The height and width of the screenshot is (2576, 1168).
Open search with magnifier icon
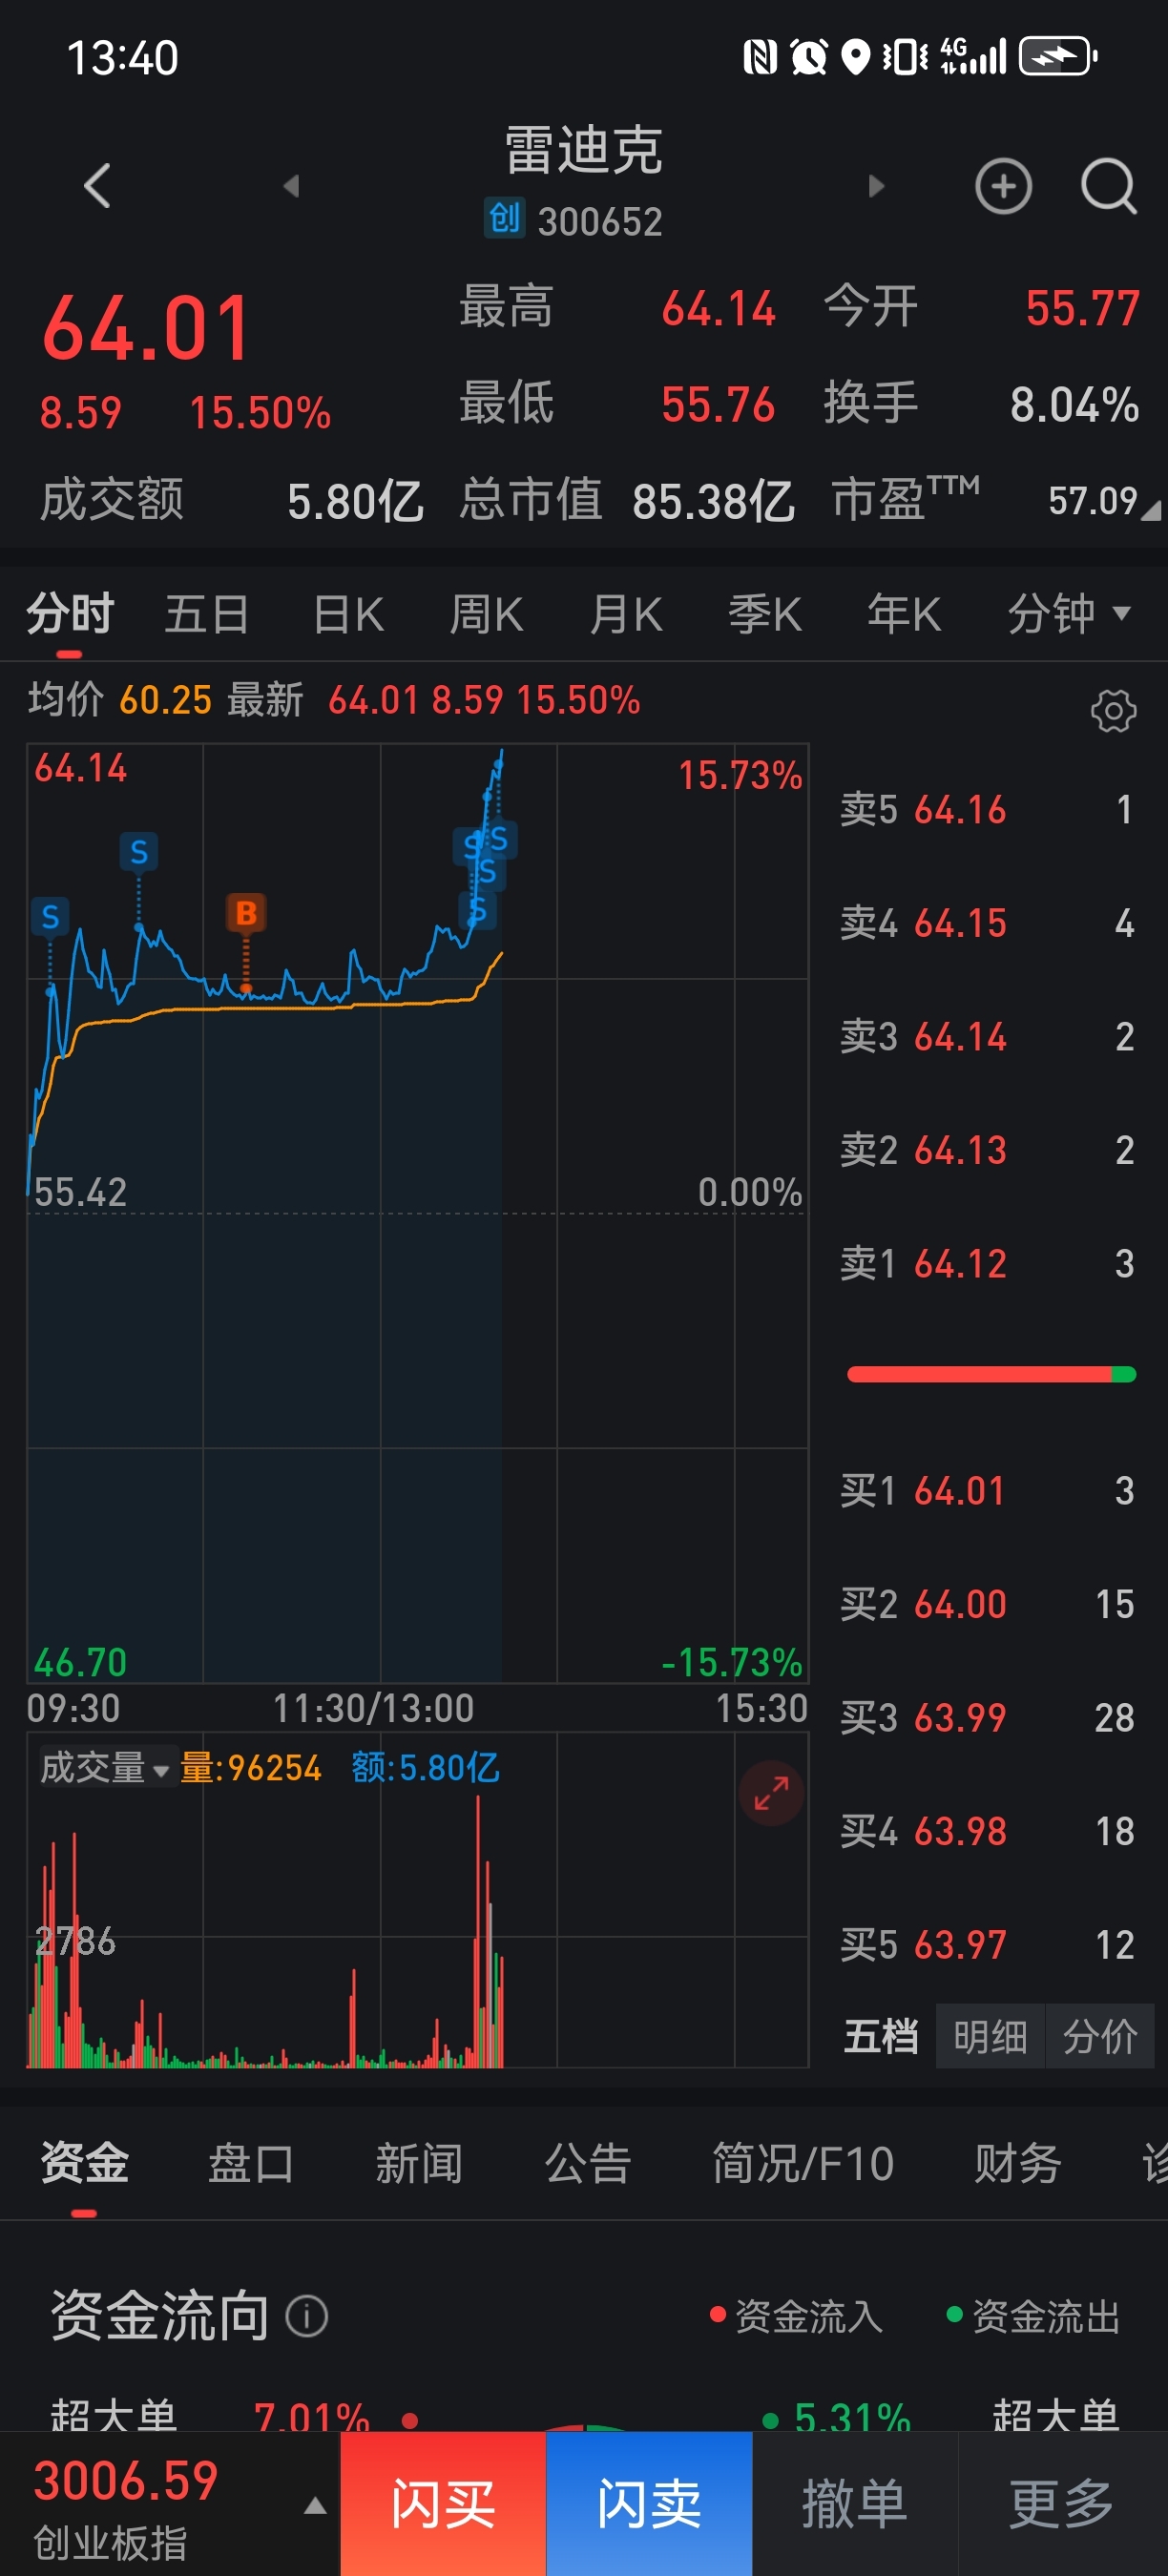click(x=1109, y=186)
